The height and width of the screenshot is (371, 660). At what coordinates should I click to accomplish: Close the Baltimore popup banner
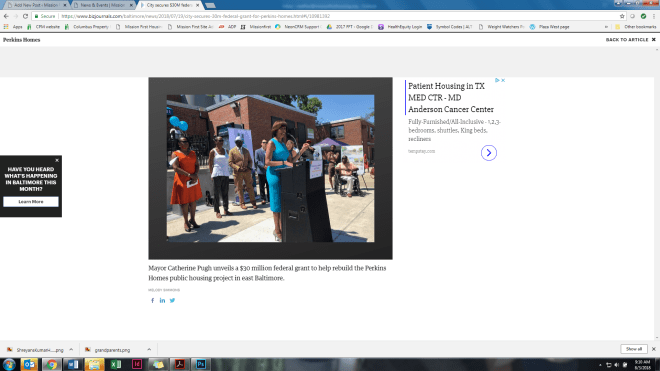(57, 160)
